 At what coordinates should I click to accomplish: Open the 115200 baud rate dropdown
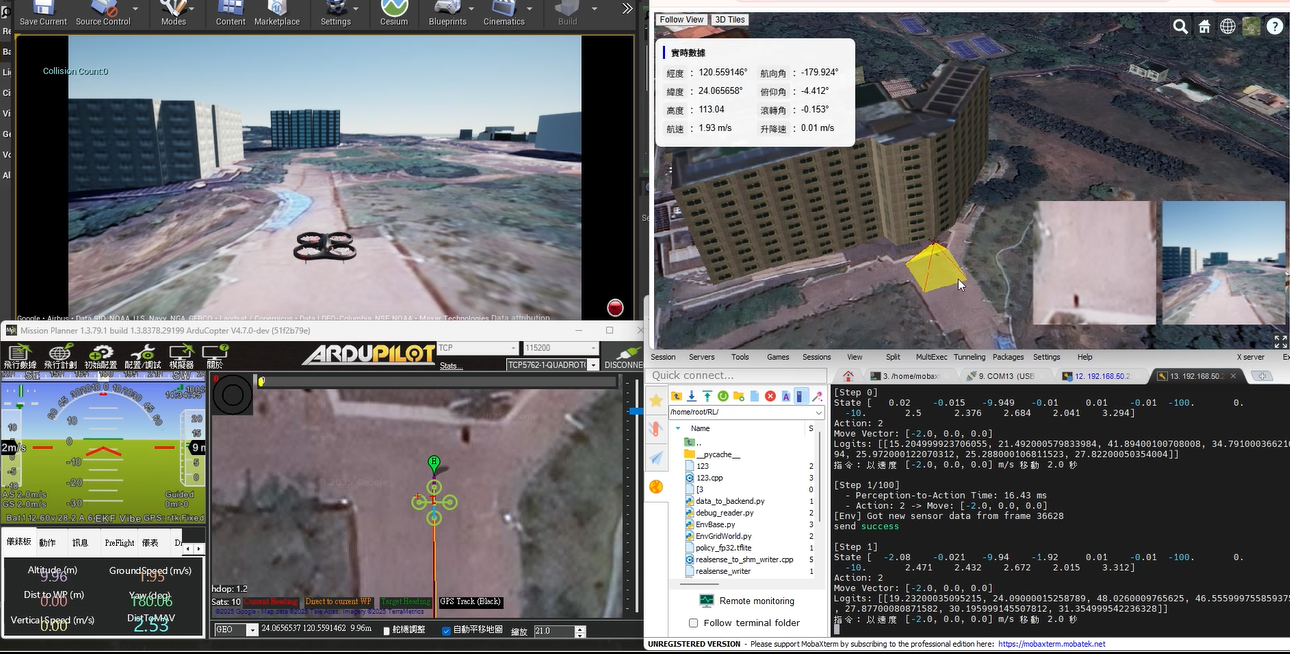point(593,349)
